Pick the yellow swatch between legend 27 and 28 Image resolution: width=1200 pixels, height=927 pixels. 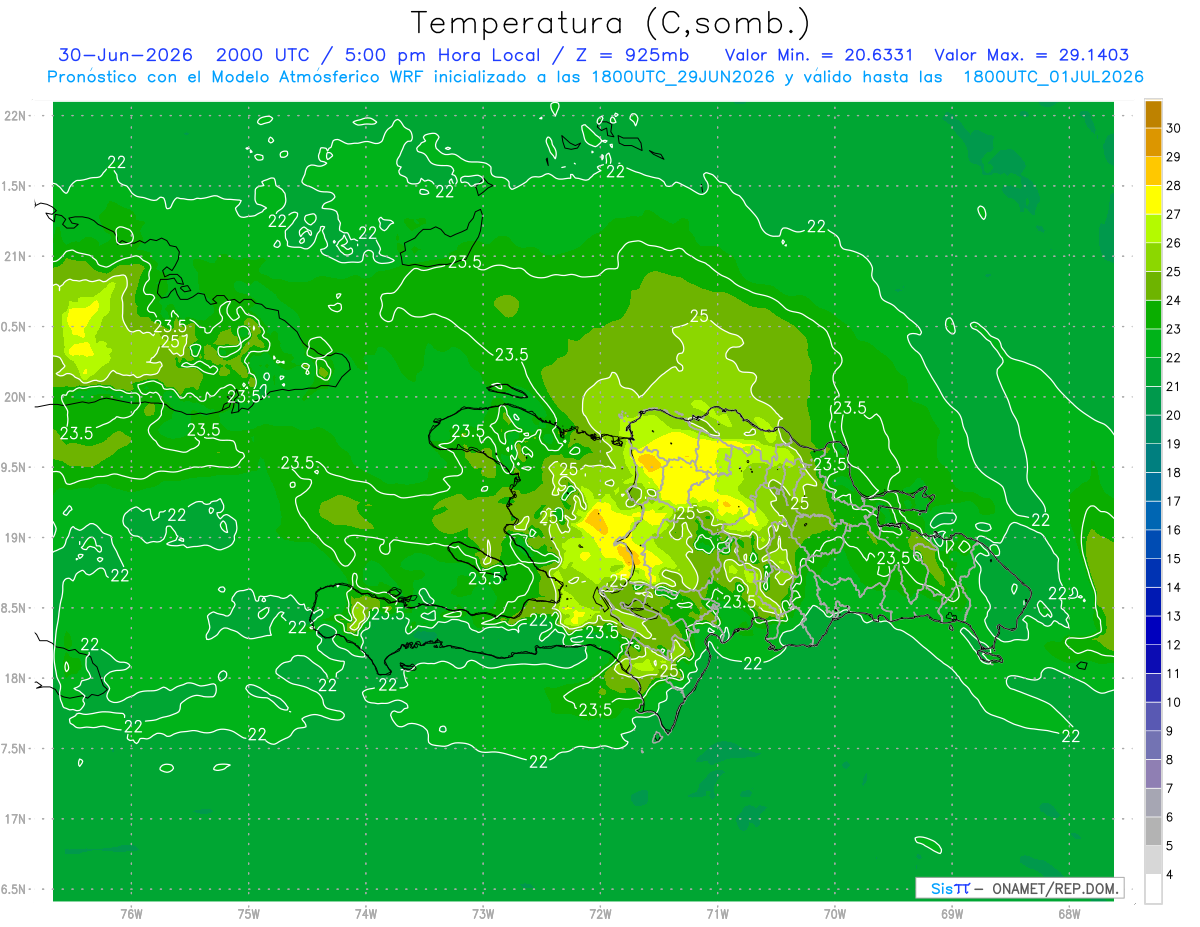click(1153, 200)
